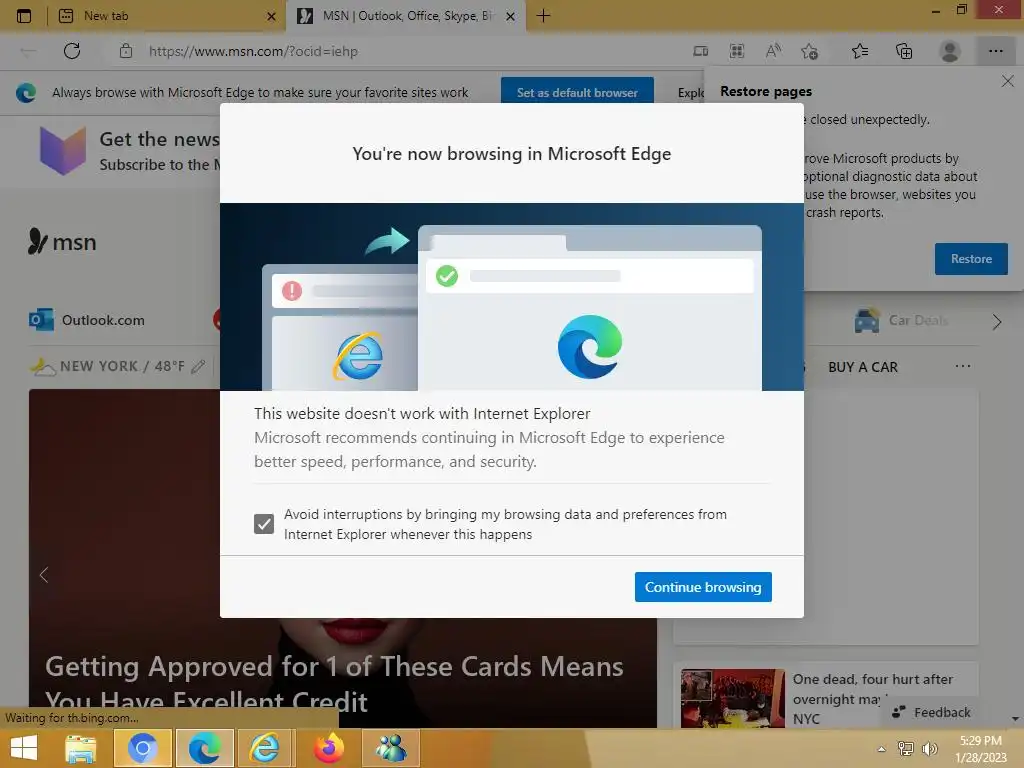Go to previous slide with left arrow

44,575
